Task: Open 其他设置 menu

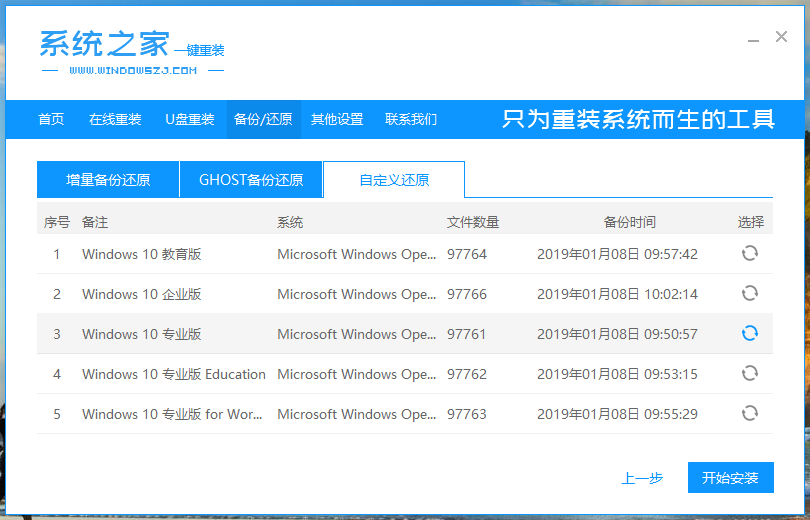Action: pyautogui.click(x=337, y=119)
